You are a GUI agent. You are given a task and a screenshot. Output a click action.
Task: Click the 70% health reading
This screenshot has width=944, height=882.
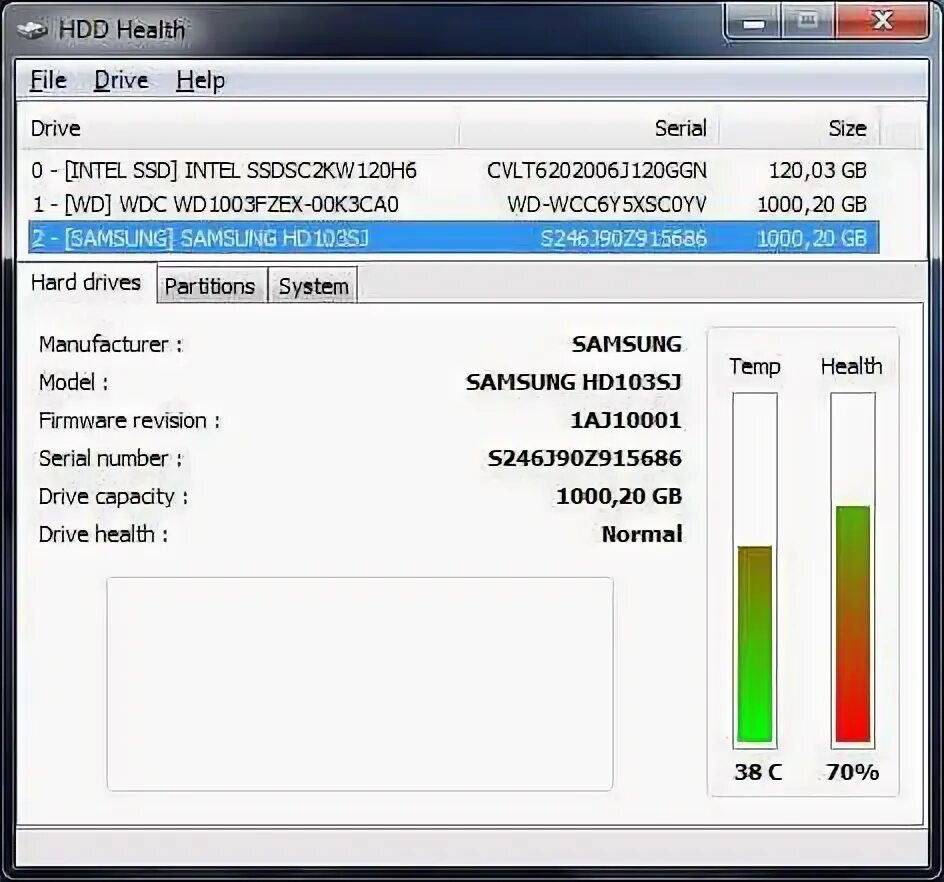(x=852, y=772)
